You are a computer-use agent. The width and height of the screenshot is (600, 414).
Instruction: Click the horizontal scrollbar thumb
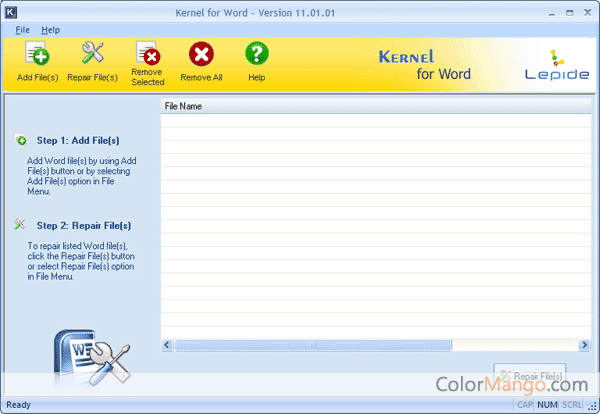[x=313, y=345]
